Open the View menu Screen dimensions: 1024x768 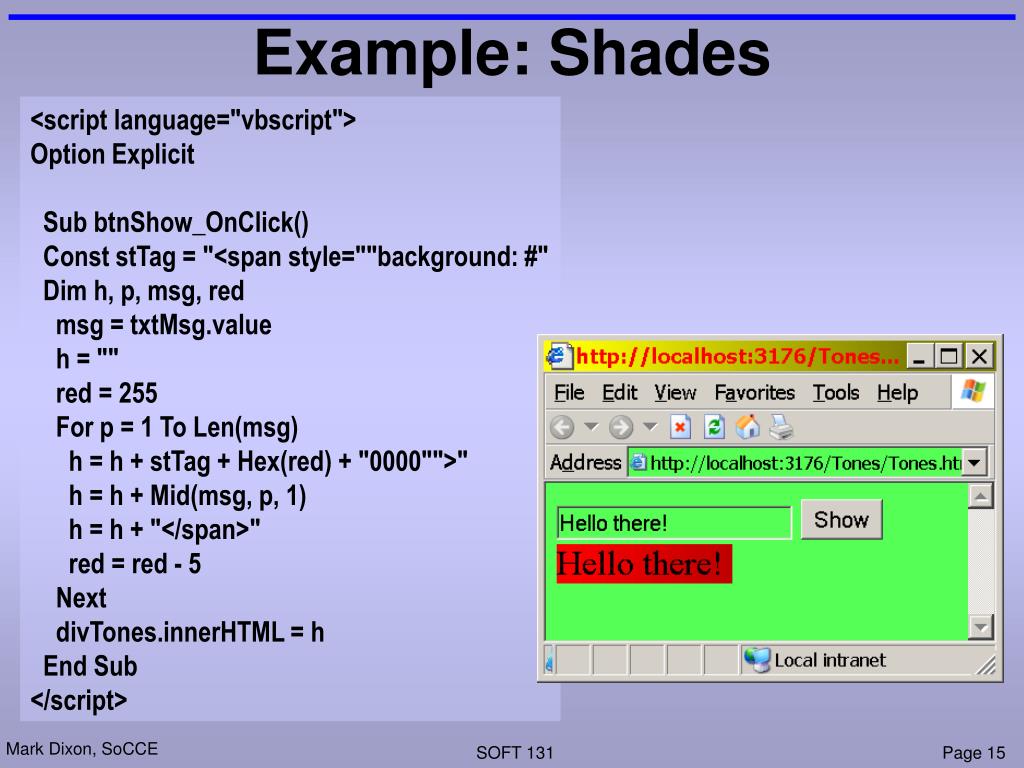[675, 393]
